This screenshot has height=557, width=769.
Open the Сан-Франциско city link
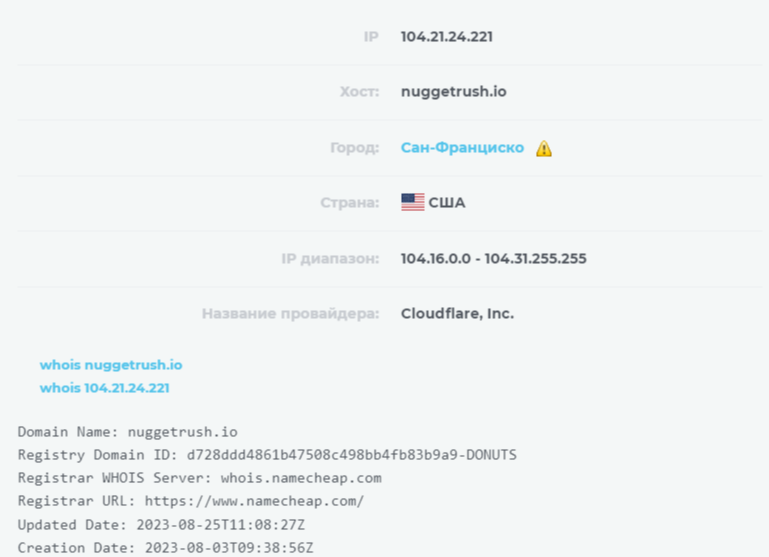(462, 148)
